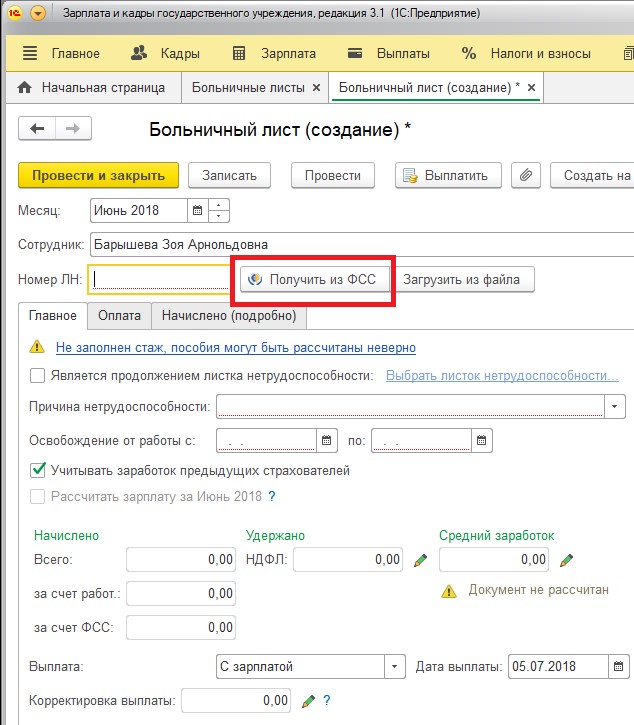Viewport: 634px width, 725px height.
Task: Open the Зарплата menu
Action: pos(273,53)
